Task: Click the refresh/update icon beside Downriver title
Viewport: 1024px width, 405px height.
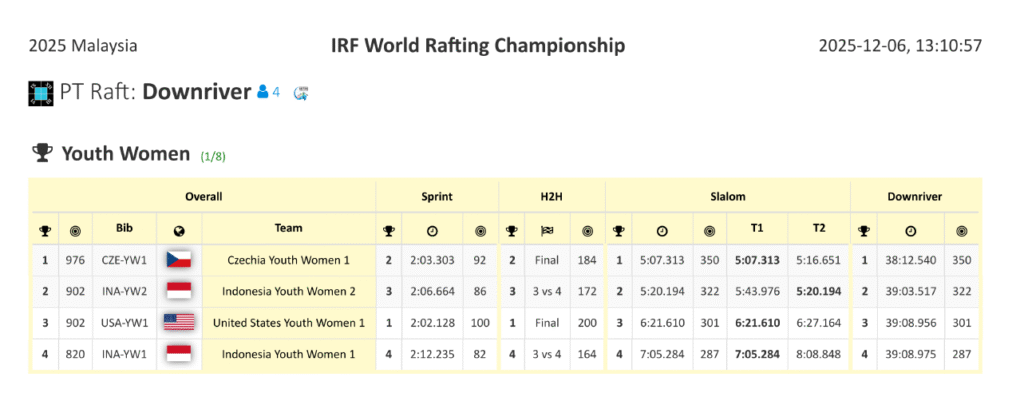Action: [300, 93]
